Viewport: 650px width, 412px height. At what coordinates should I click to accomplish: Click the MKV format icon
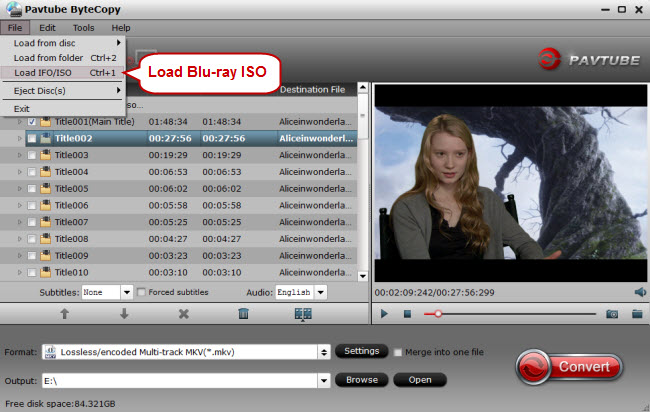click(50, 352)
